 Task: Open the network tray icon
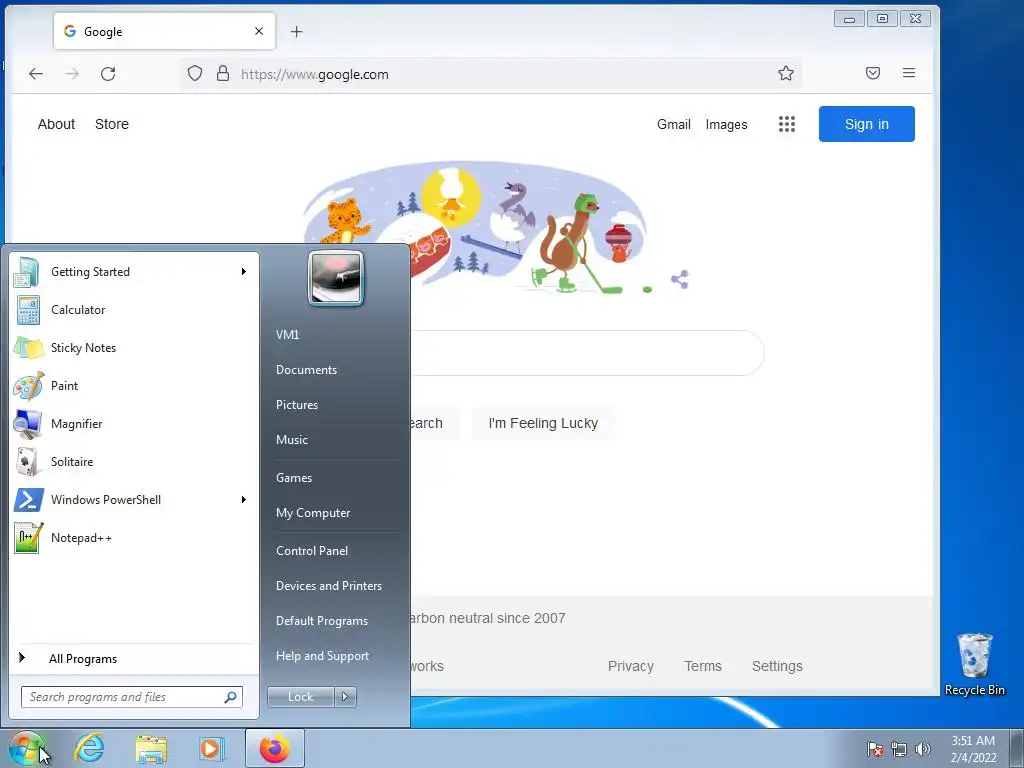point(899,749)
